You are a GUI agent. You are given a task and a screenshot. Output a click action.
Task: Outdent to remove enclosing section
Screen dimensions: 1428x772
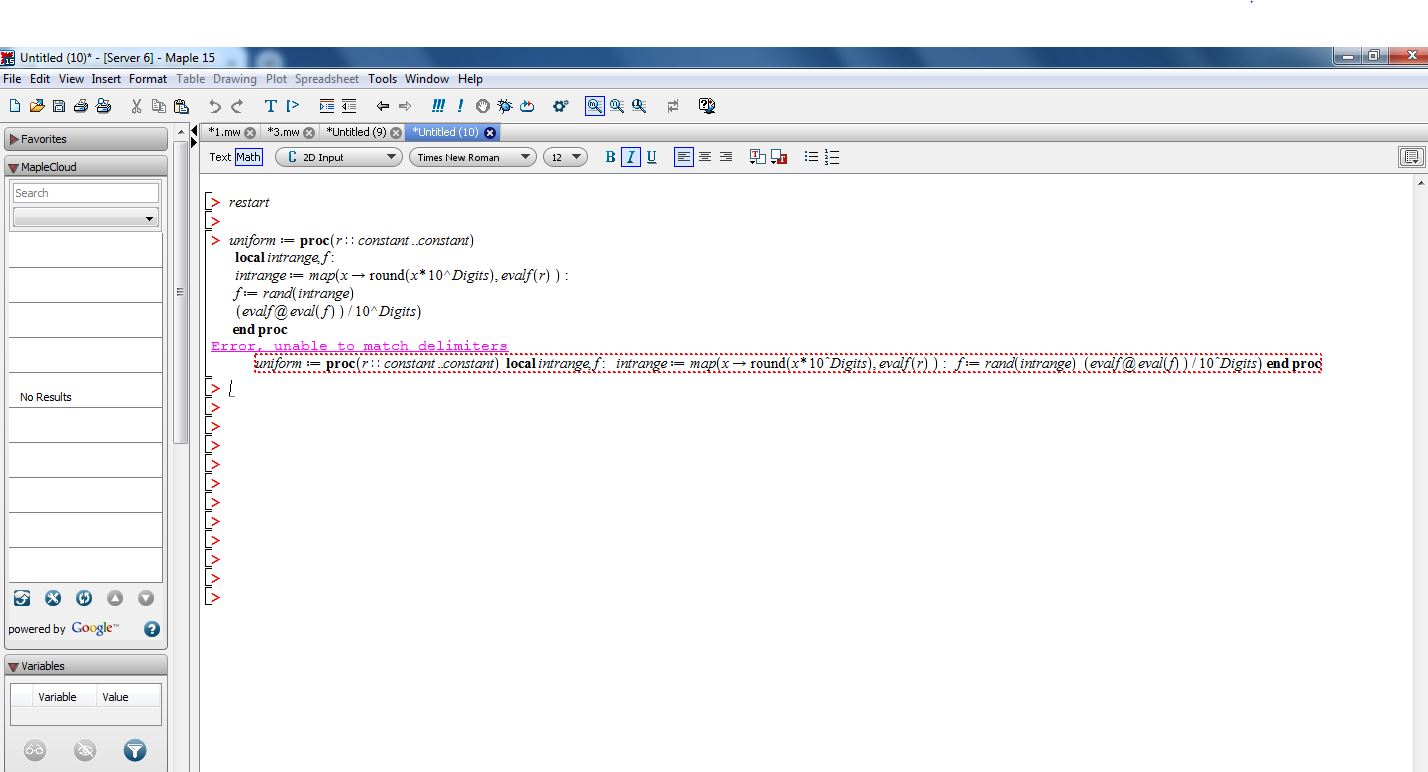(x=348, y=106)
